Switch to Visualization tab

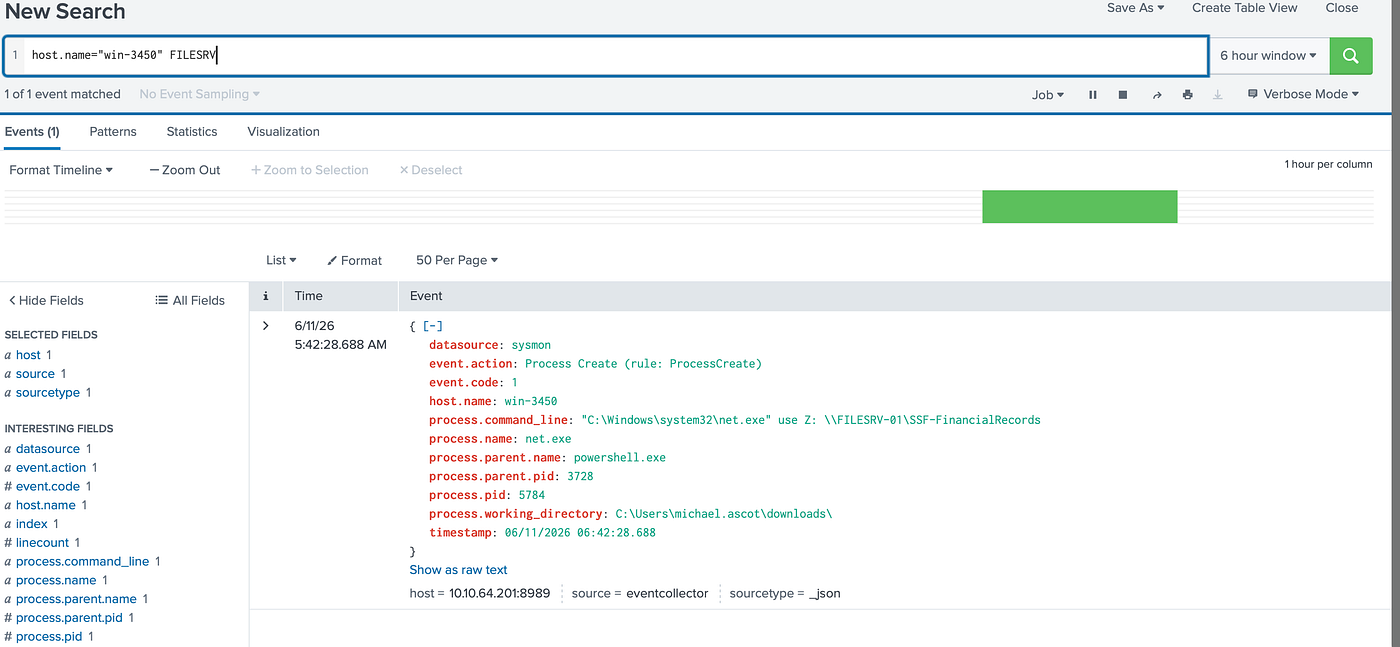coord(284,132)
